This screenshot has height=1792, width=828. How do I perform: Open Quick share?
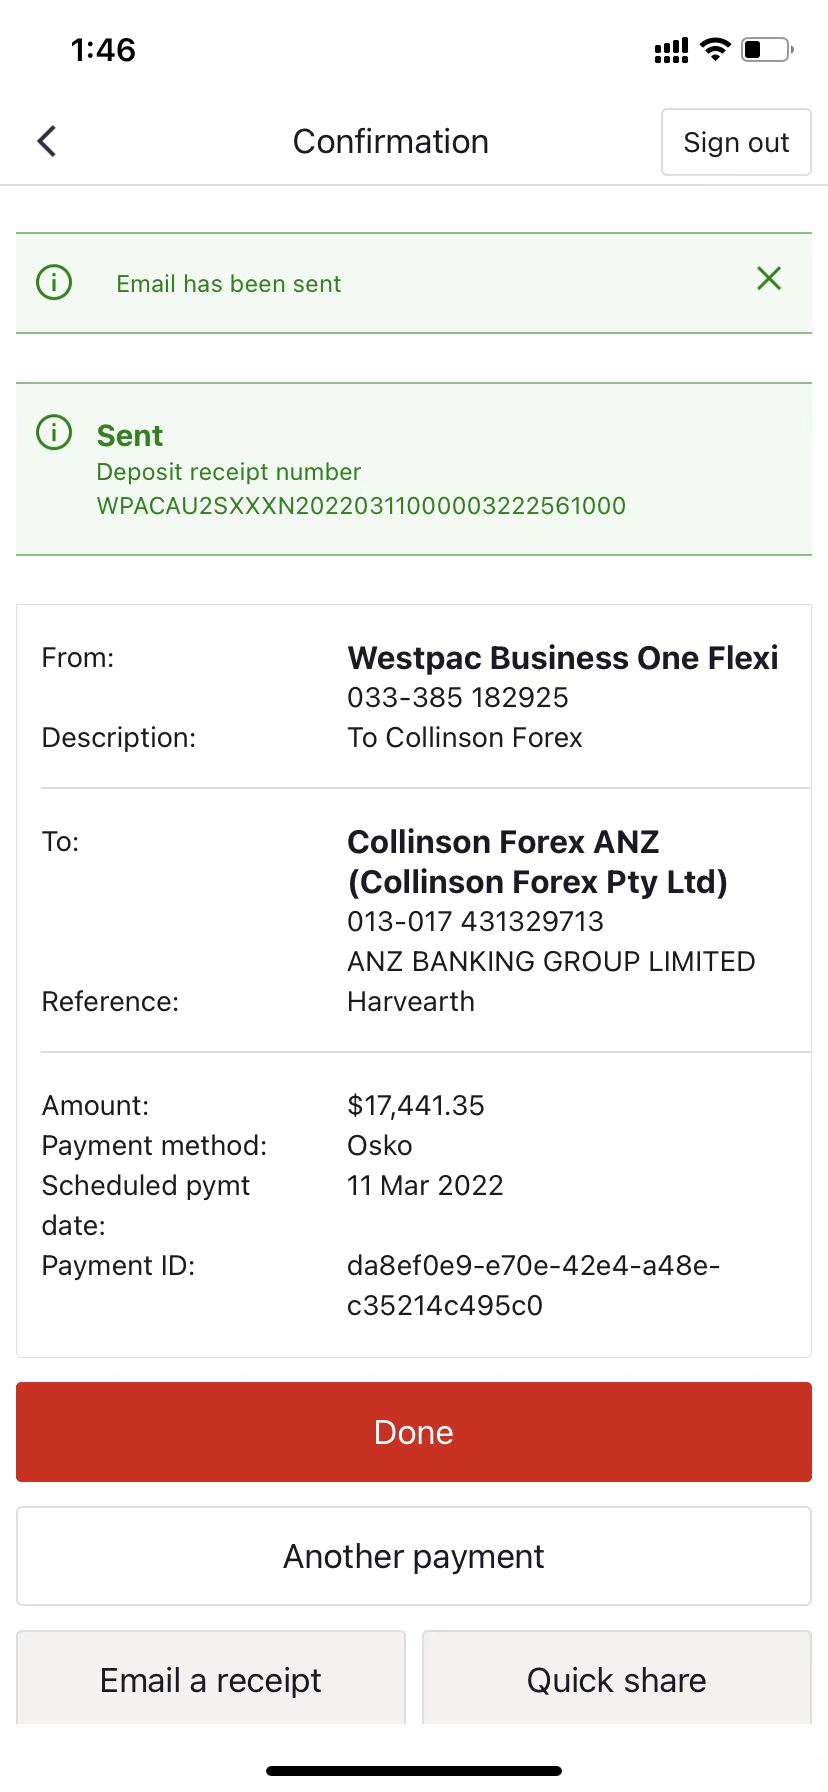pyautogui.click(x=617, y=1679)
